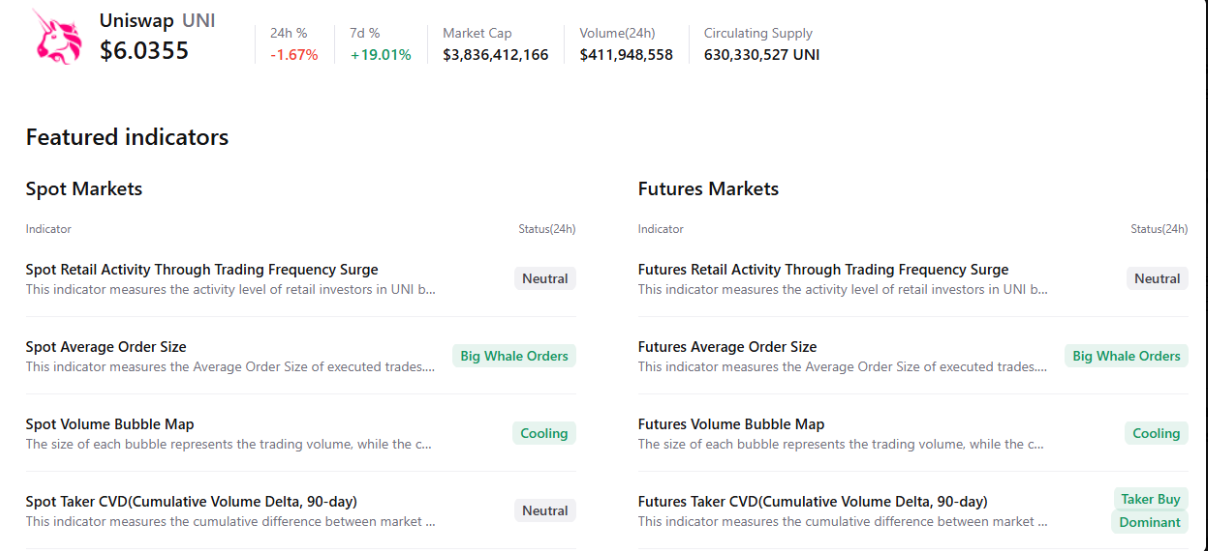
Task: Click the Neutral badge for Spot Taker CVD
Action: pos(545,510)
